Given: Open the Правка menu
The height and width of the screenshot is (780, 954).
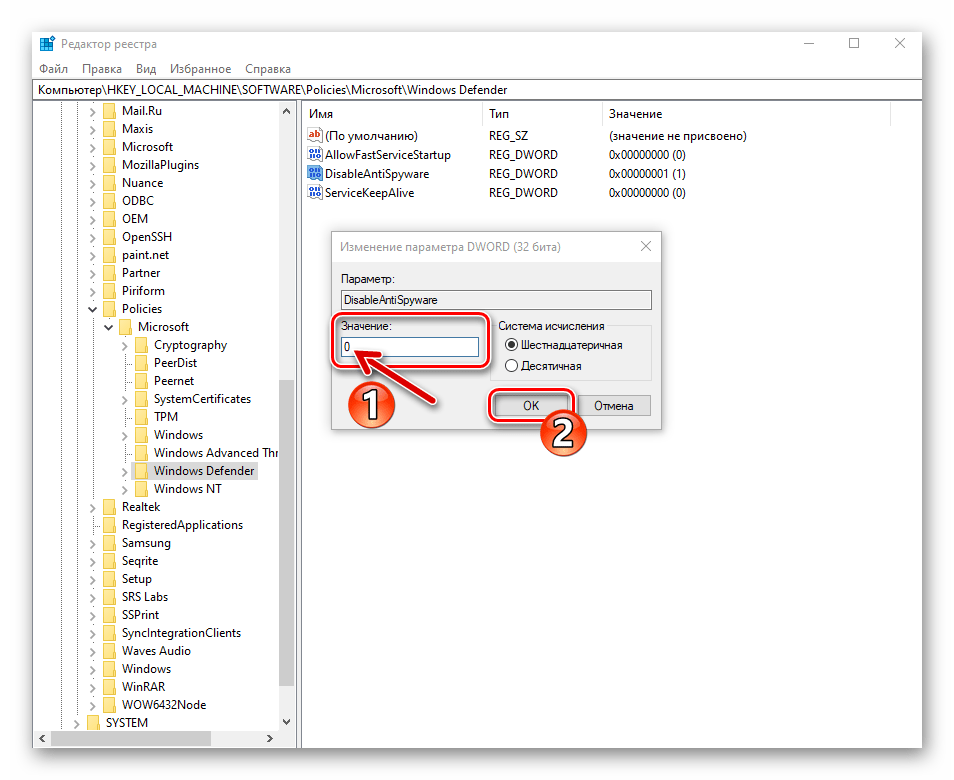Looking at the screenshot, I should click(x=102, y=69).
